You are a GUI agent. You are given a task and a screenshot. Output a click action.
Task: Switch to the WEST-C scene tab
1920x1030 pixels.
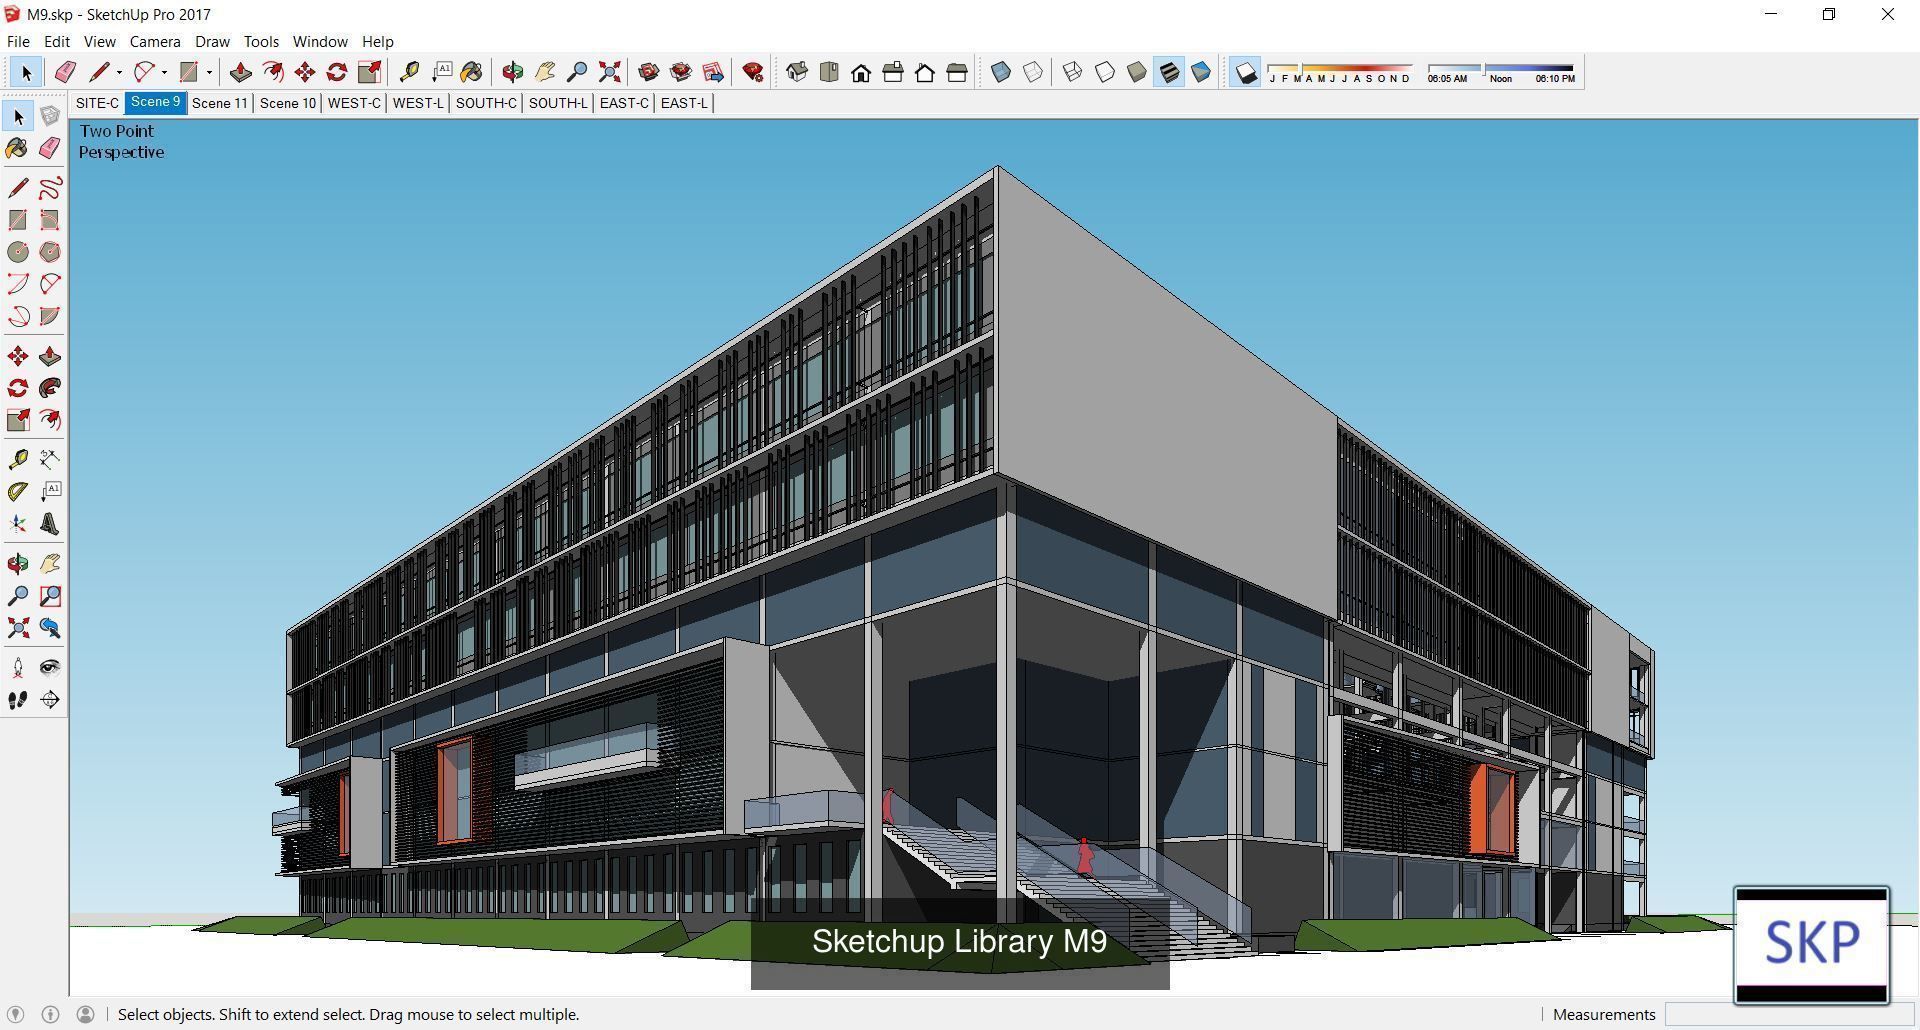tap(354, 102)
